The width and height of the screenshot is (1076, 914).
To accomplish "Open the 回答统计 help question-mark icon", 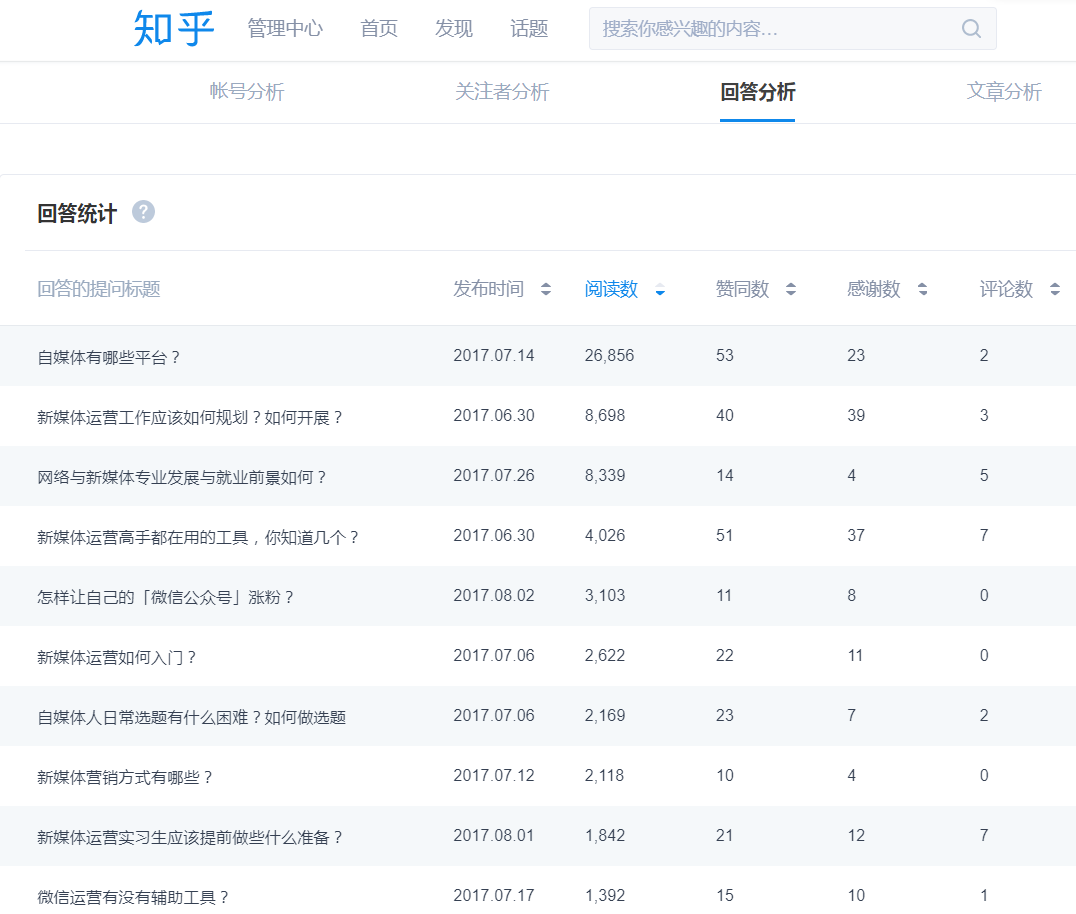I will pyautogui.click(x=143, y=212).
